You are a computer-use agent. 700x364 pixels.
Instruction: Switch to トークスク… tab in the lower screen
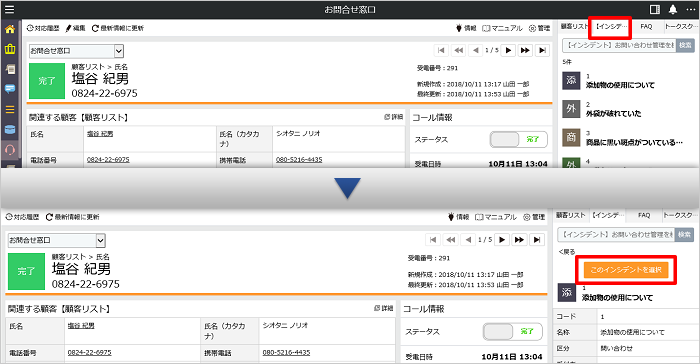[x=680, y=215]
